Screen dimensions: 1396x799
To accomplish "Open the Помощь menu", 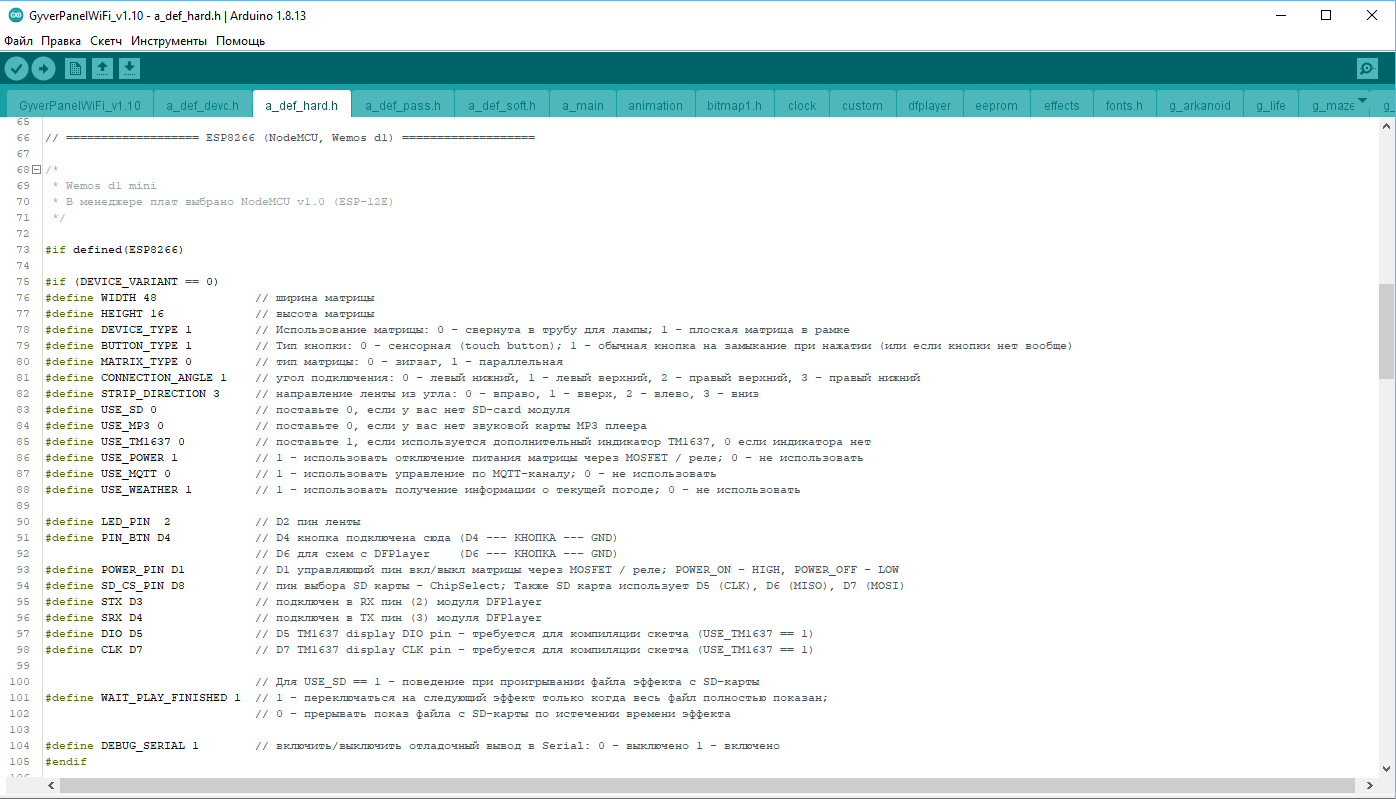I will pyautogui.click(x=240, y=41).
